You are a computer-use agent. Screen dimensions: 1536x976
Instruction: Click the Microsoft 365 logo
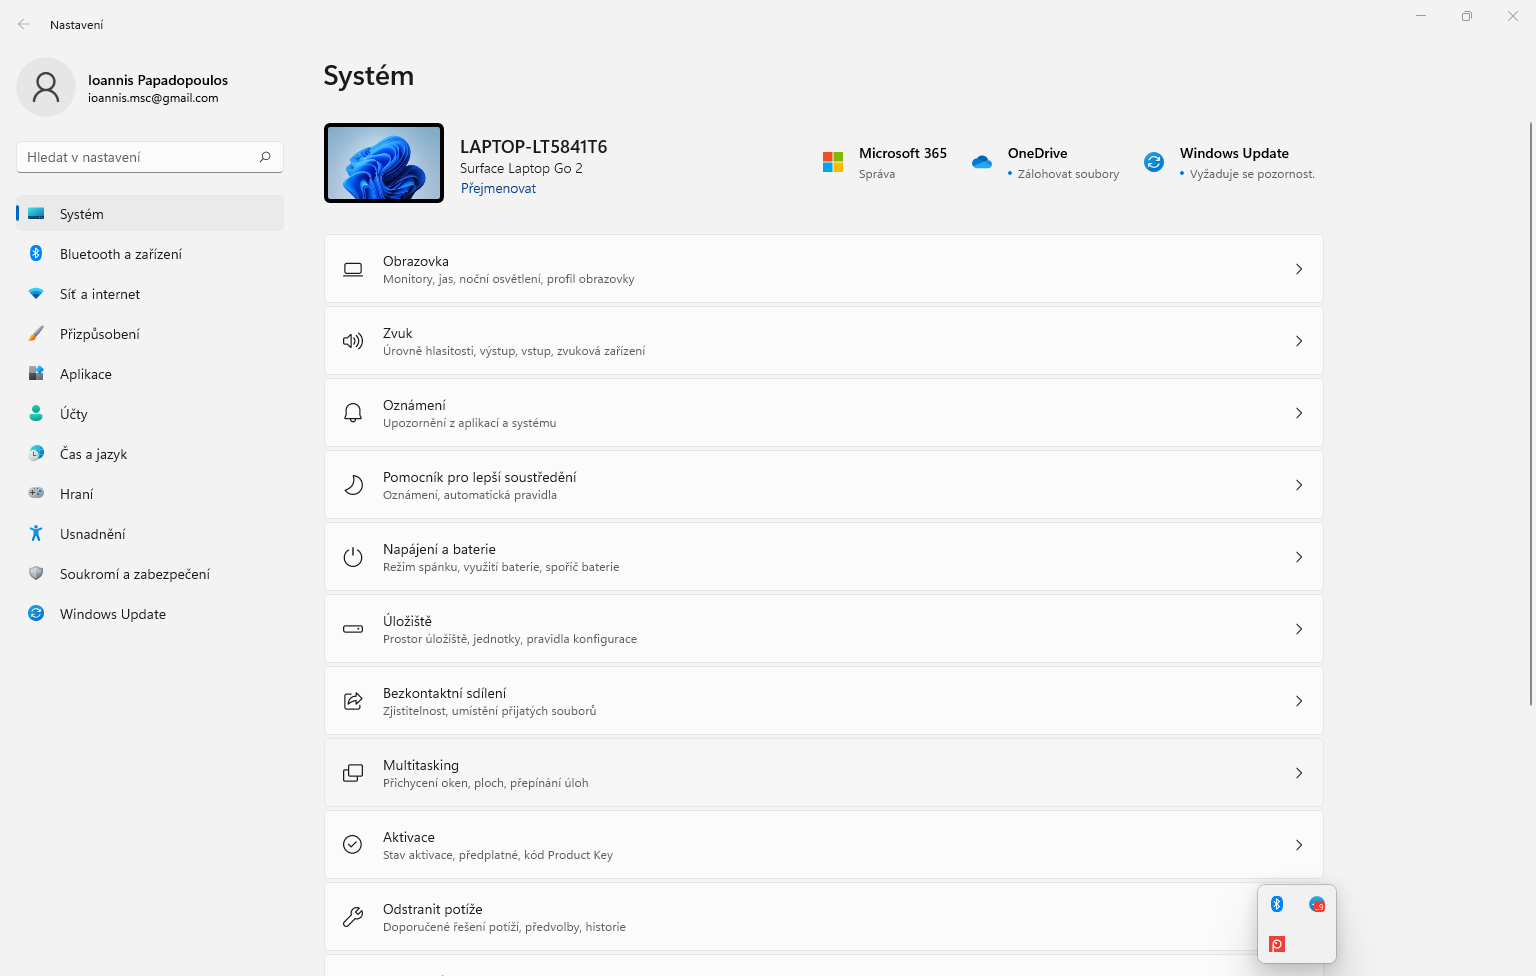point(833,162)
